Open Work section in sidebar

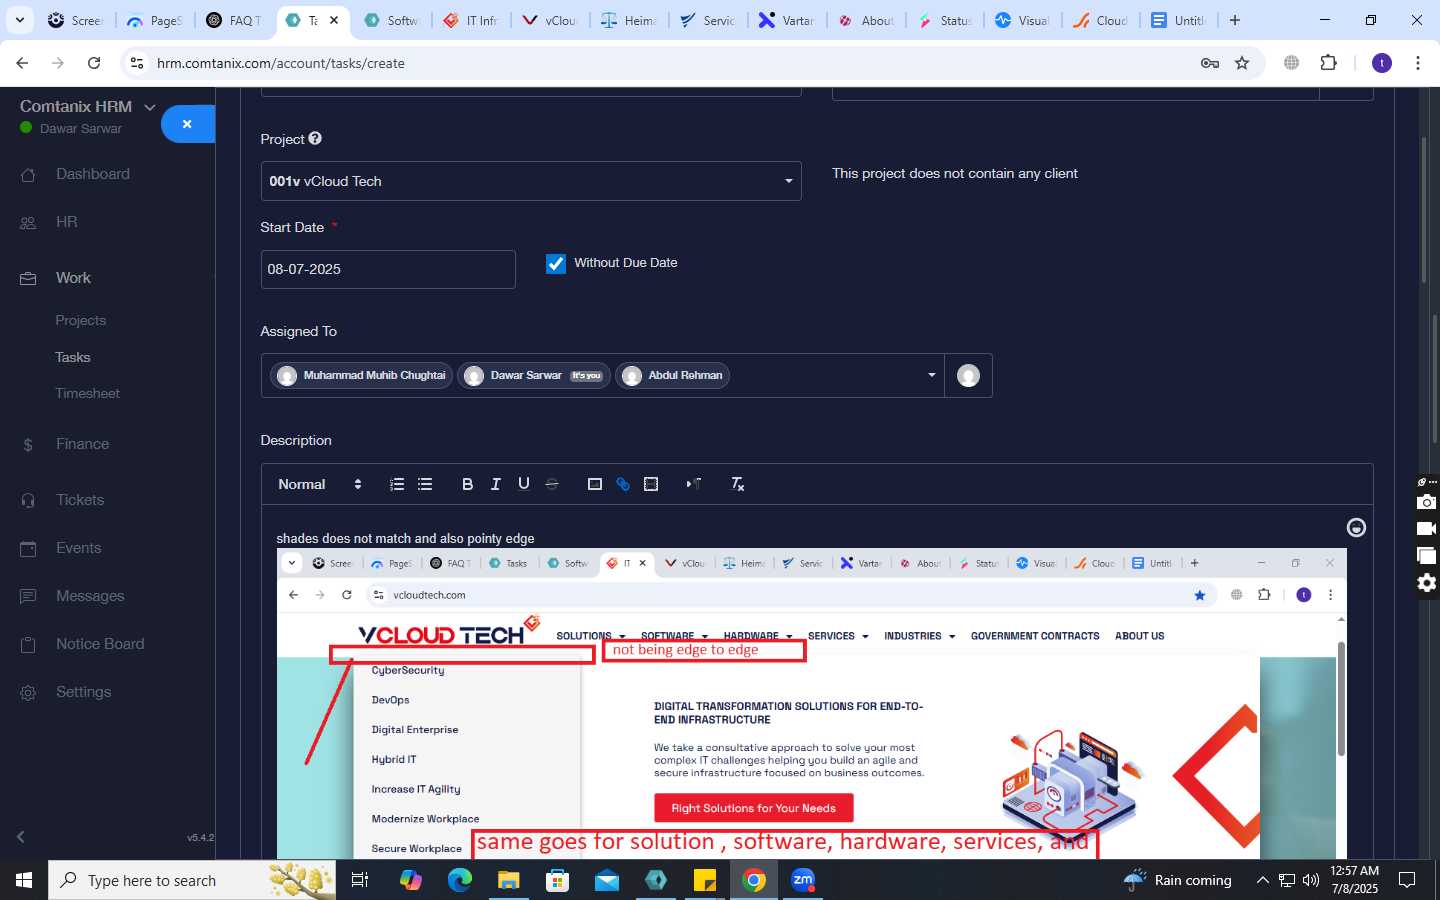point(73,278)
